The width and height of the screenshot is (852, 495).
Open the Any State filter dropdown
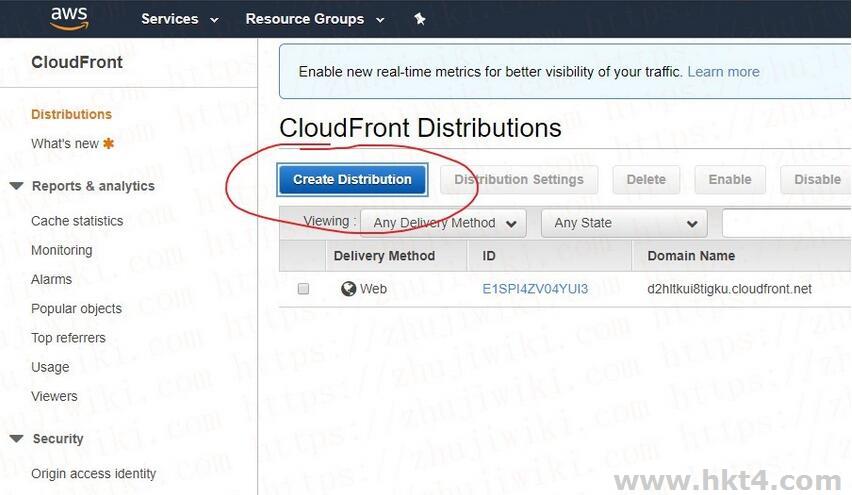click(x=624, y=223)
